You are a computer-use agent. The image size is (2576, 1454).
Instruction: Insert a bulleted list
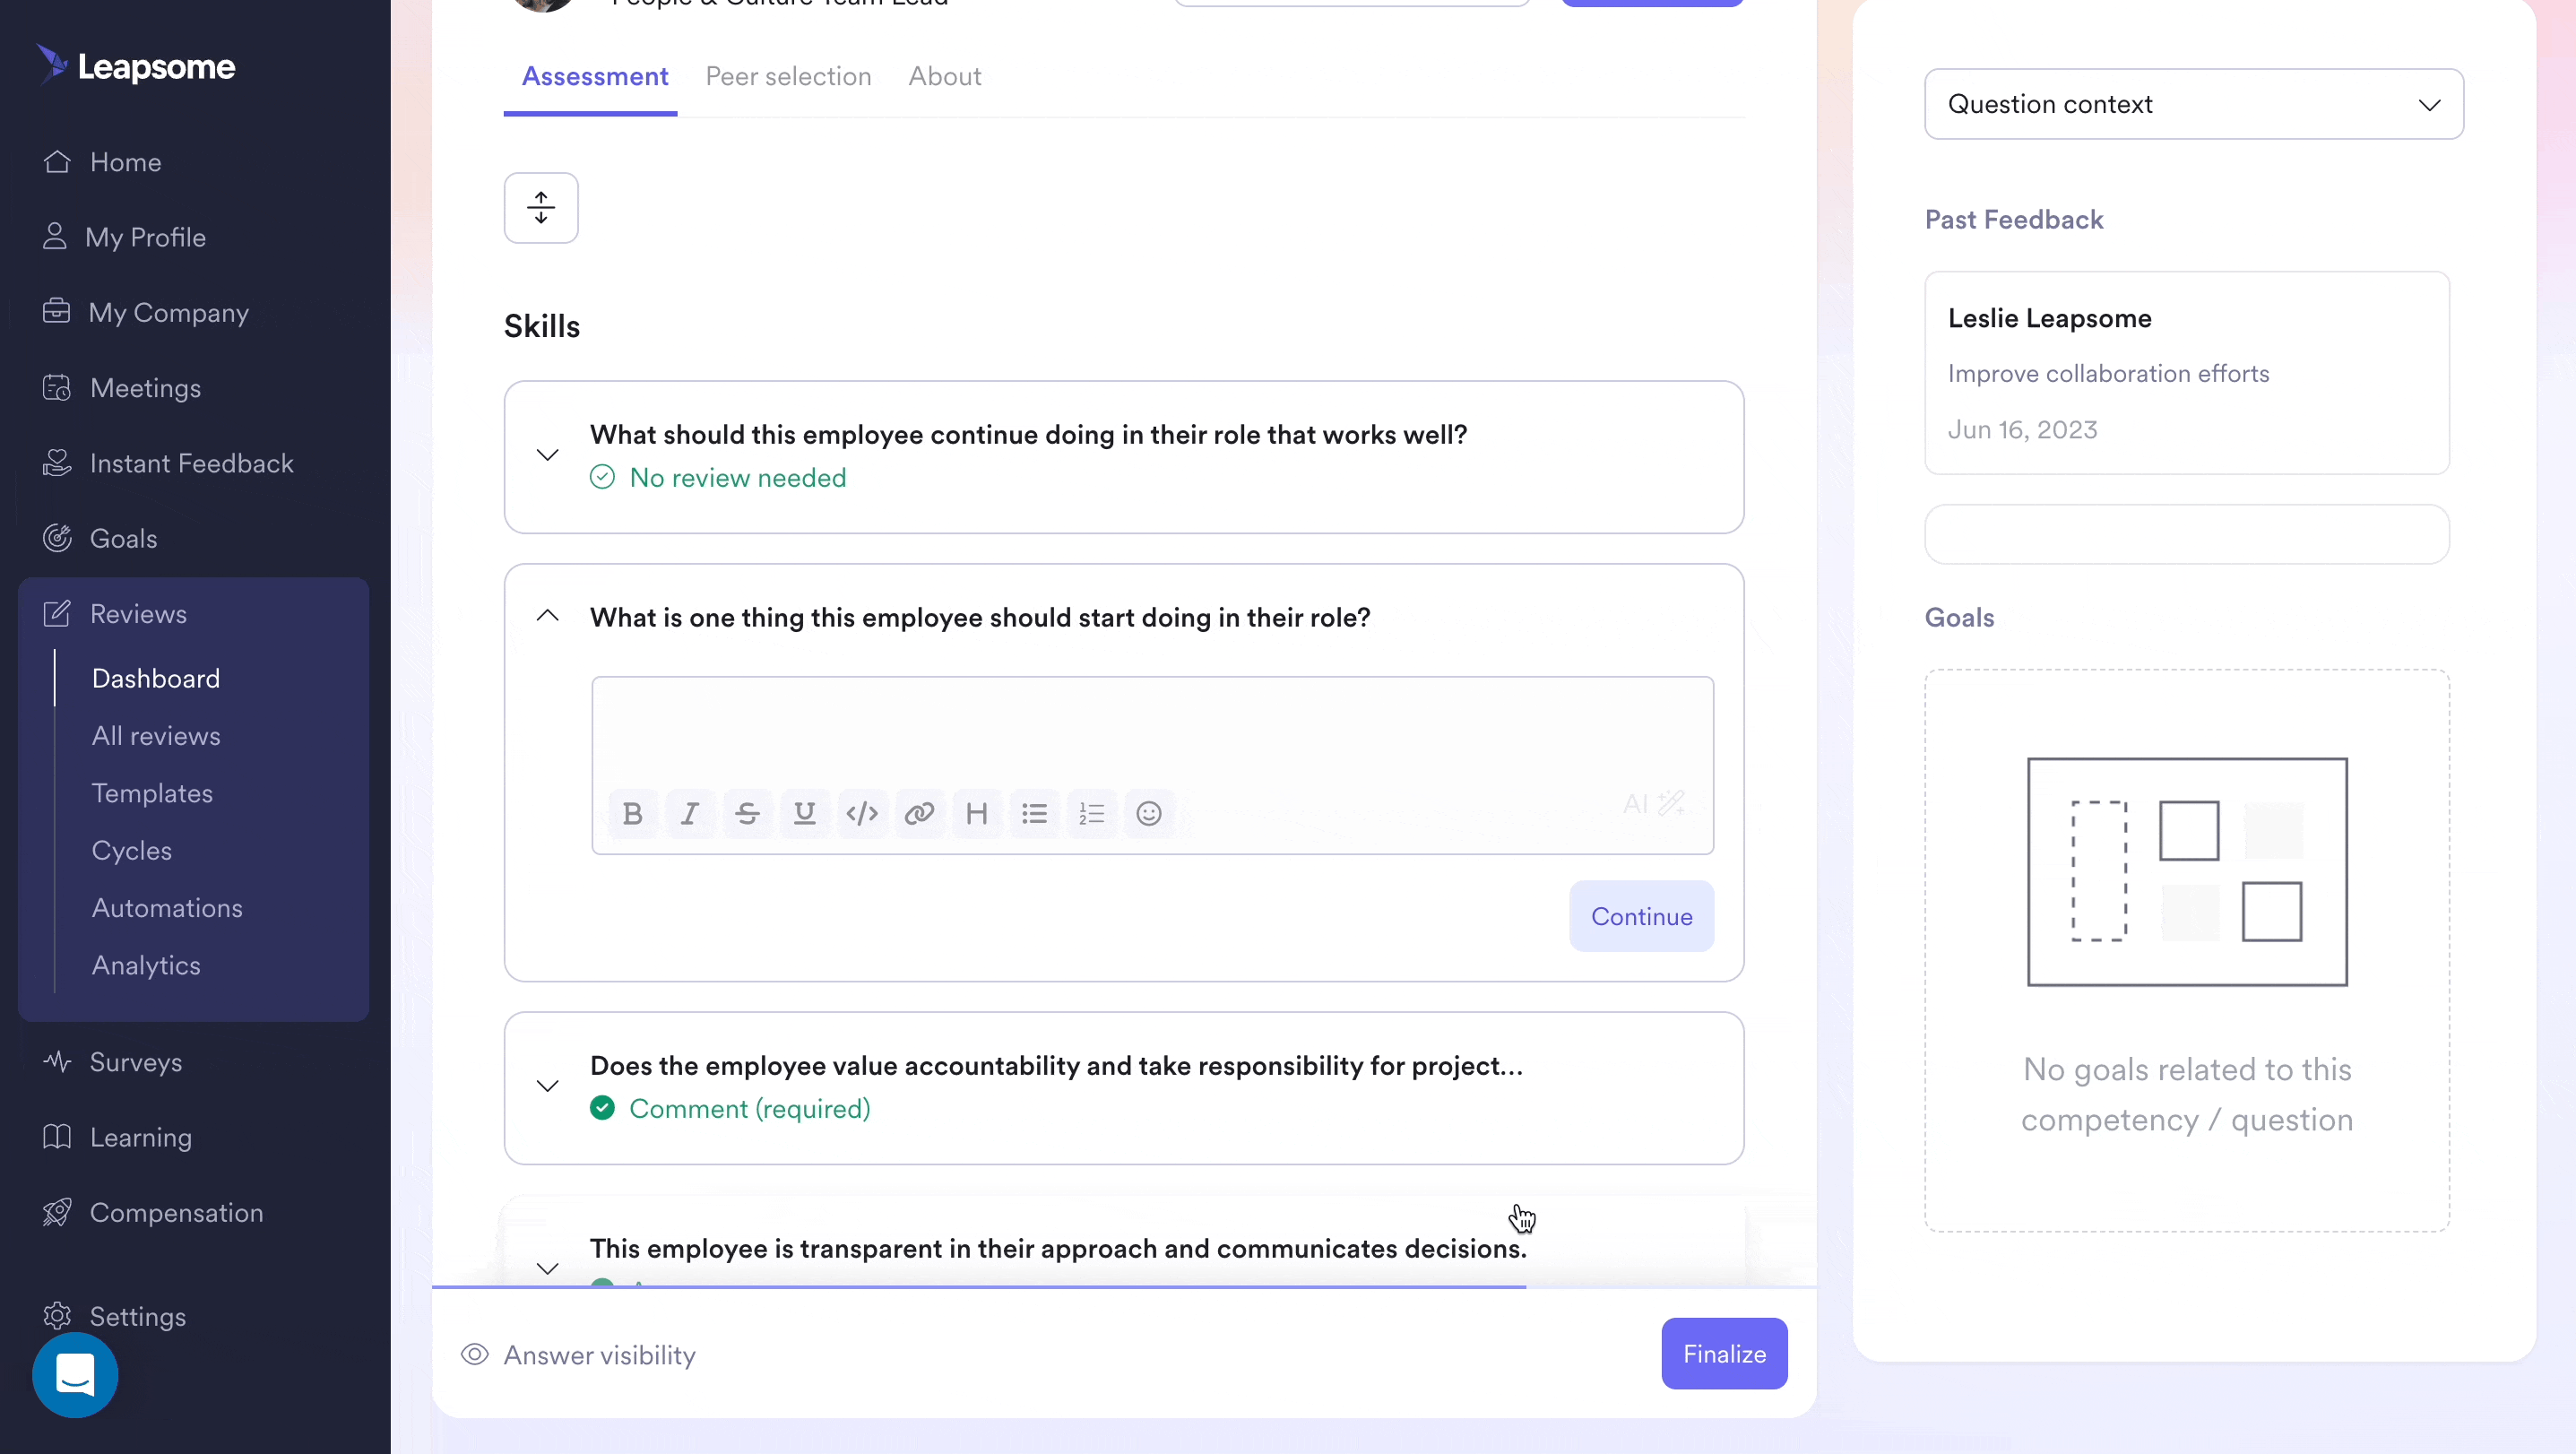tap(1034, 813)
